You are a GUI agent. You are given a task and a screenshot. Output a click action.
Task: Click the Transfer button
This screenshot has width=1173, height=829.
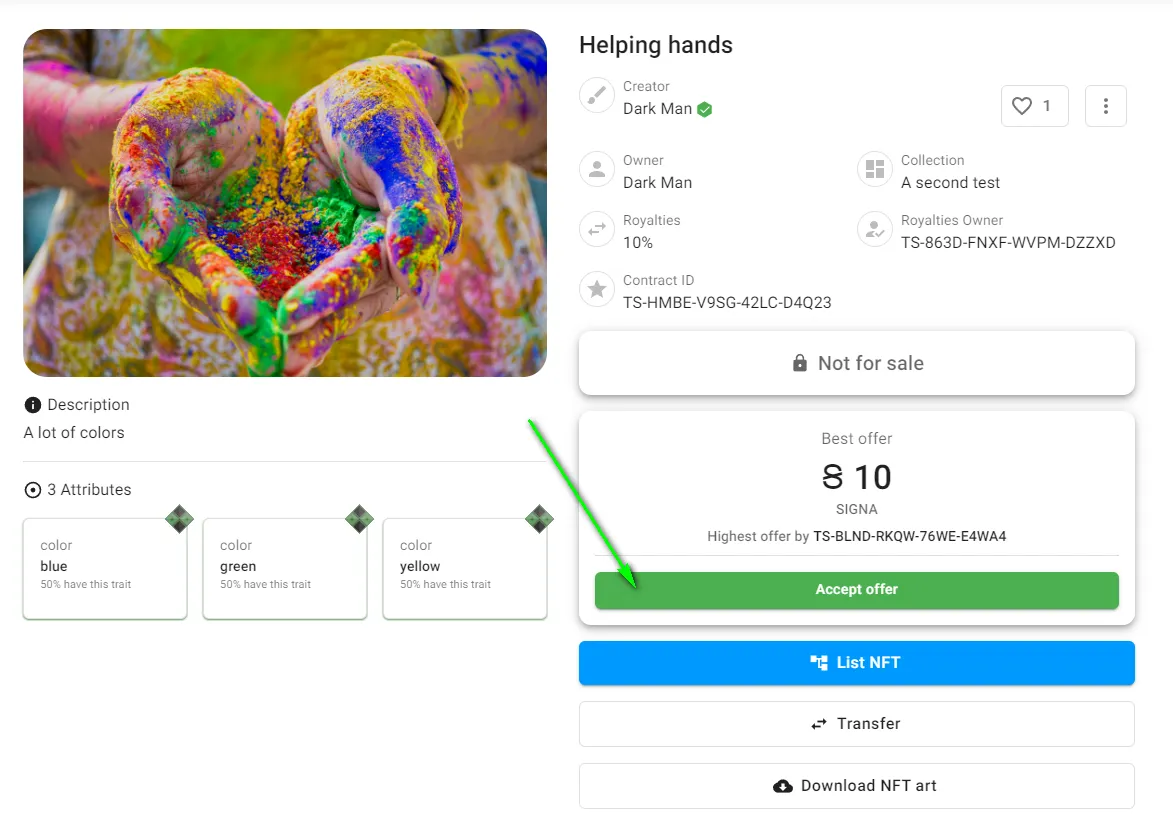click(857, 724)
